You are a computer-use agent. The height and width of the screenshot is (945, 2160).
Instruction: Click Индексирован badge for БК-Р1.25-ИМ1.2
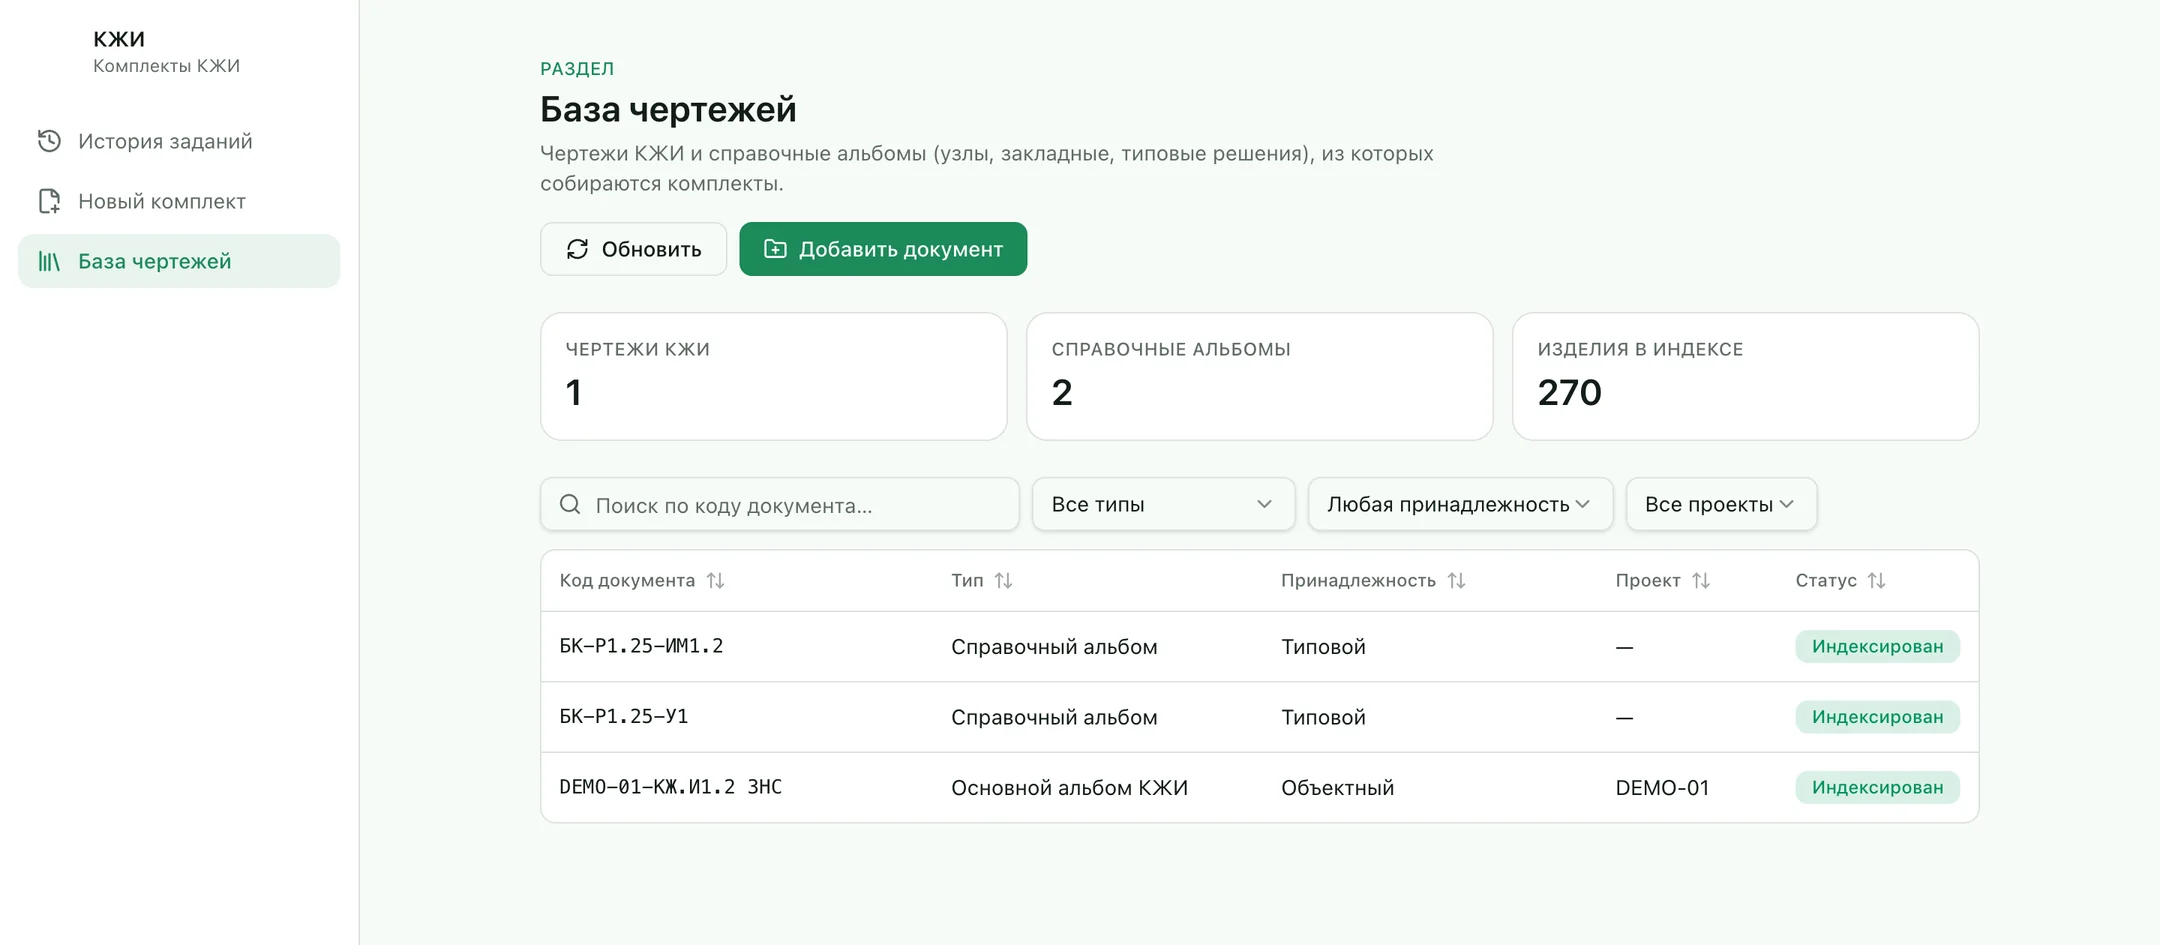pyautogui.click(x=1877, y=646)
